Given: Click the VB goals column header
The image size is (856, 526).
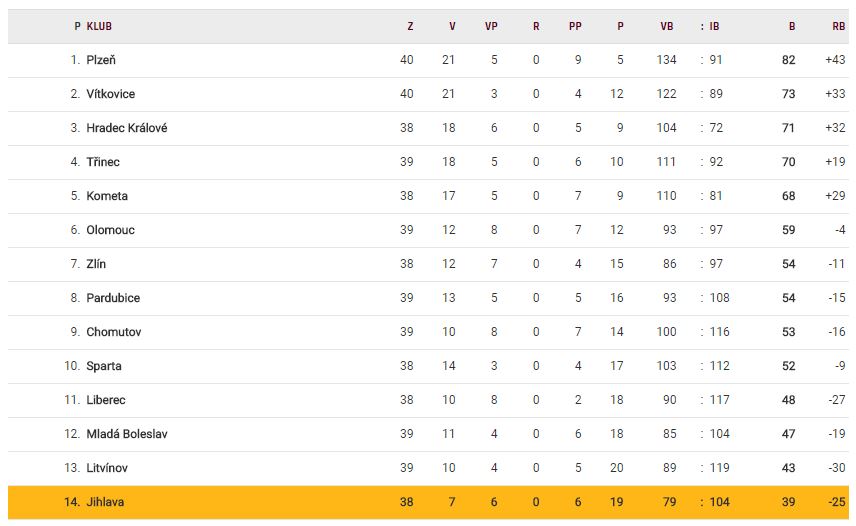Looking at the screenshot, I should point(667,27).
